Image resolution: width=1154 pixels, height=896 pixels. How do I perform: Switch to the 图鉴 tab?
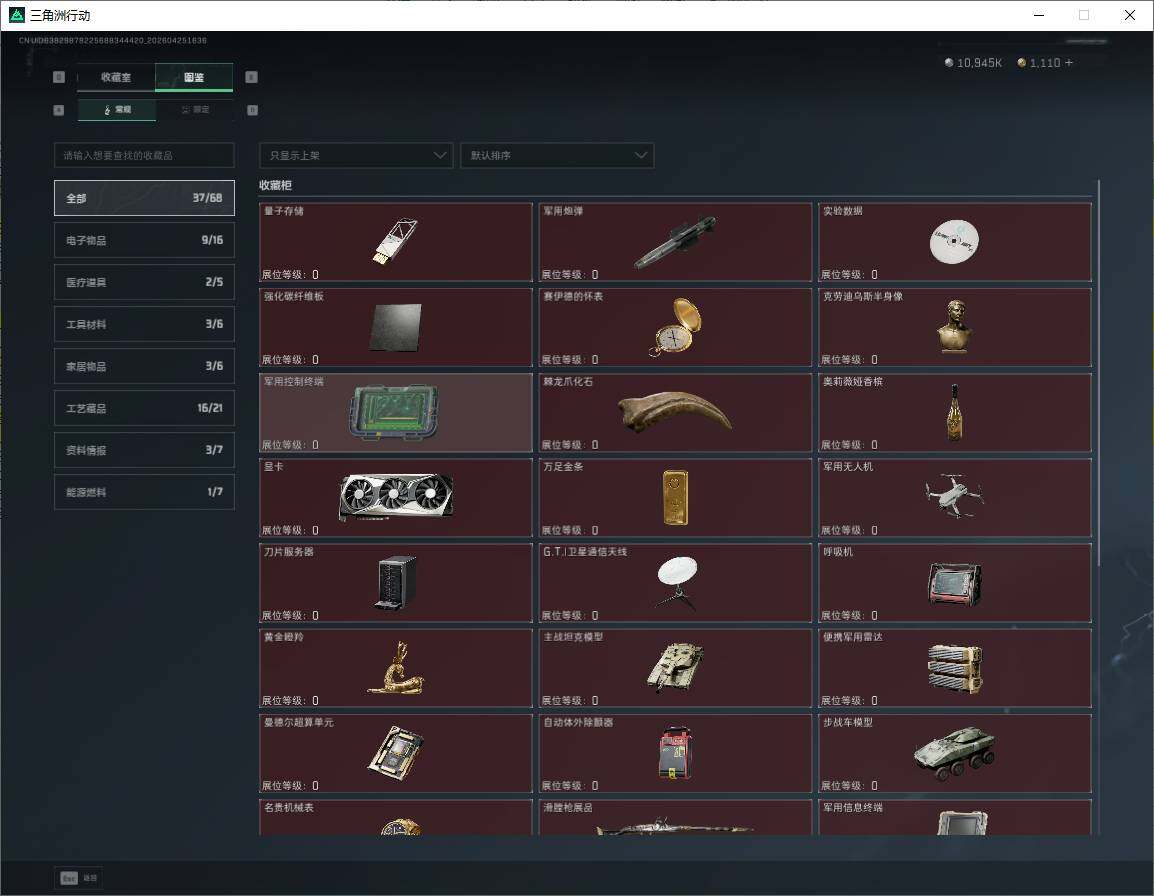[194, 77]
